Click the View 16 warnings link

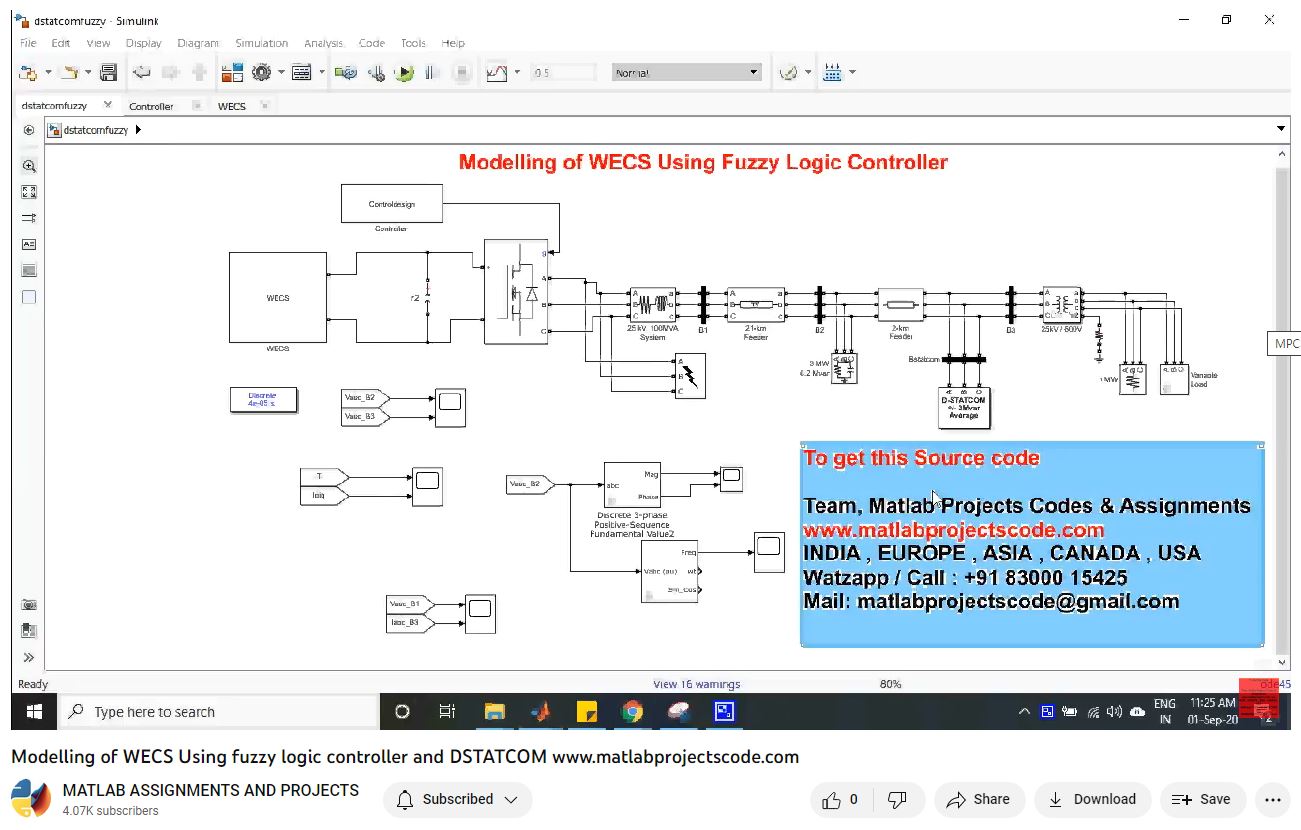point(696,684)
